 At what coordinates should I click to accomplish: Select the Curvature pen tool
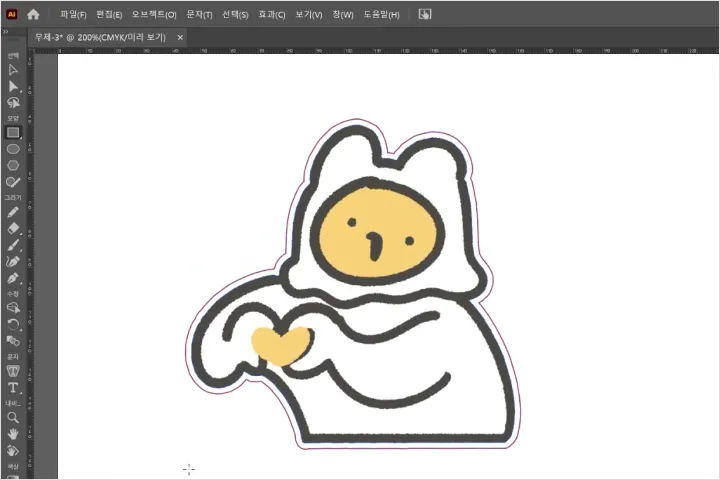[x=13, y=261]
